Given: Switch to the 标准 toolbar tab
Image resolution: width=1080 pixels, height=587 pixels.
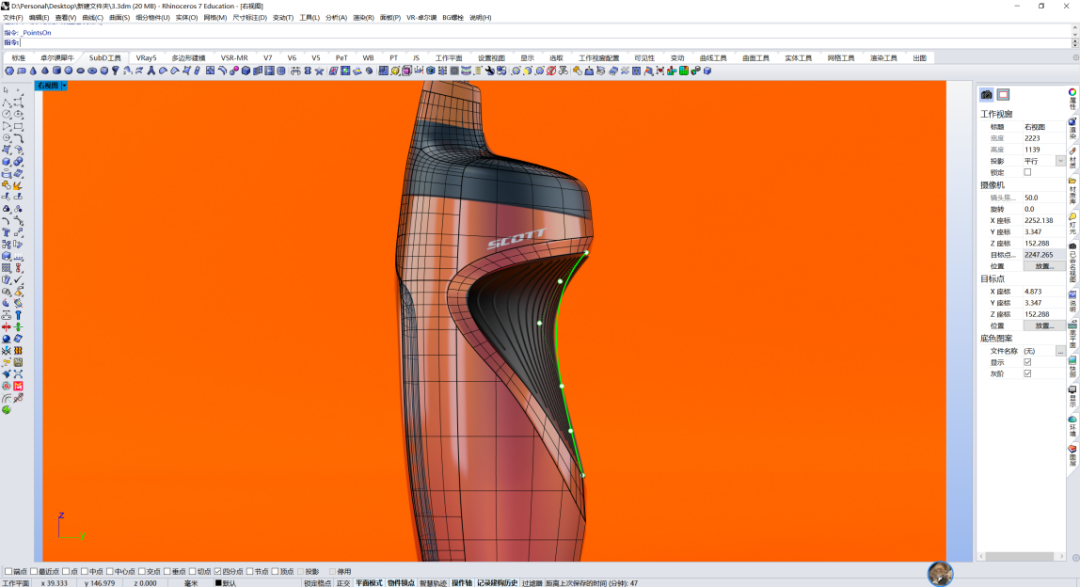Looking at the screenshot, I should tap(19, 58).
